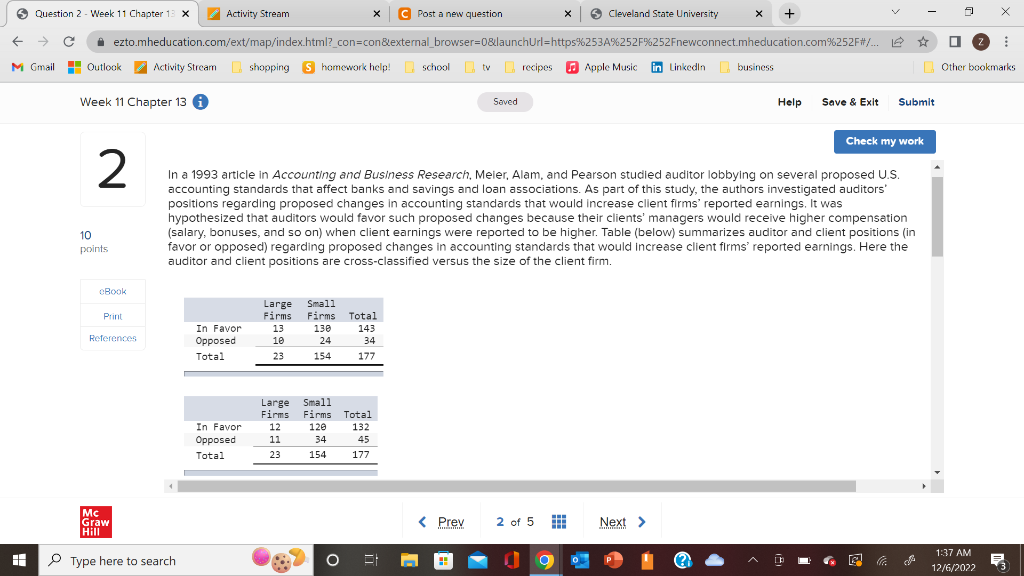Close the Cleveland State University tab
Image resolution: width=1024 pixels, height=576 pixels.
coord(759,14)
